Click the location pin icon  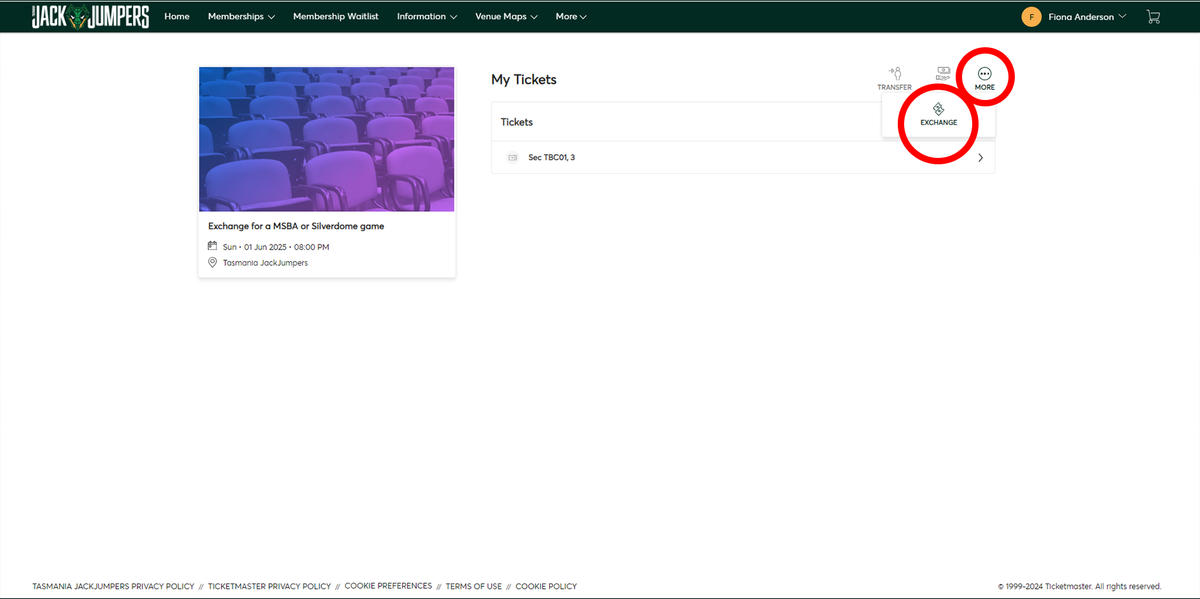tap(212, 263)
